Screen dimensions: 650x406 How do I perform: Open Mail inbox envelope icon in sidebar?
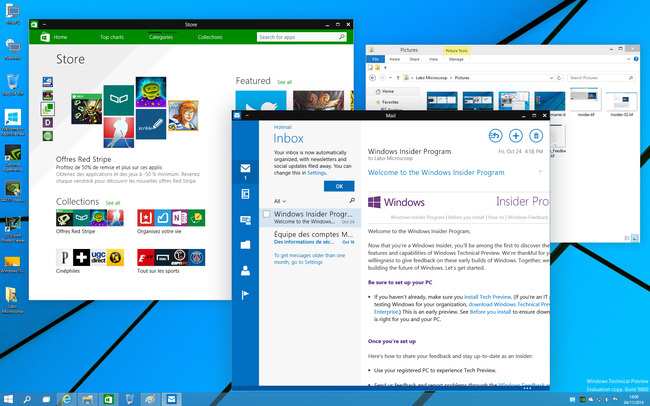pyautogui.click(x=245, y=168)
